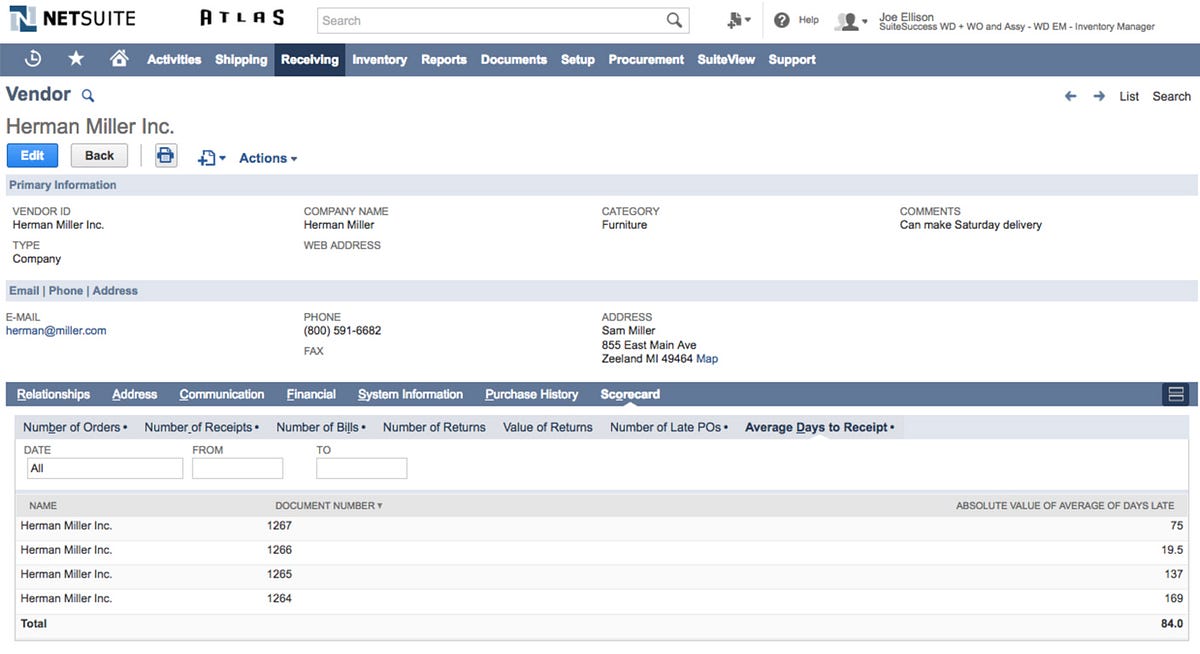Go to next record arrow
The width and height of the screenshot is (1200, 654).
[1099, 96]
